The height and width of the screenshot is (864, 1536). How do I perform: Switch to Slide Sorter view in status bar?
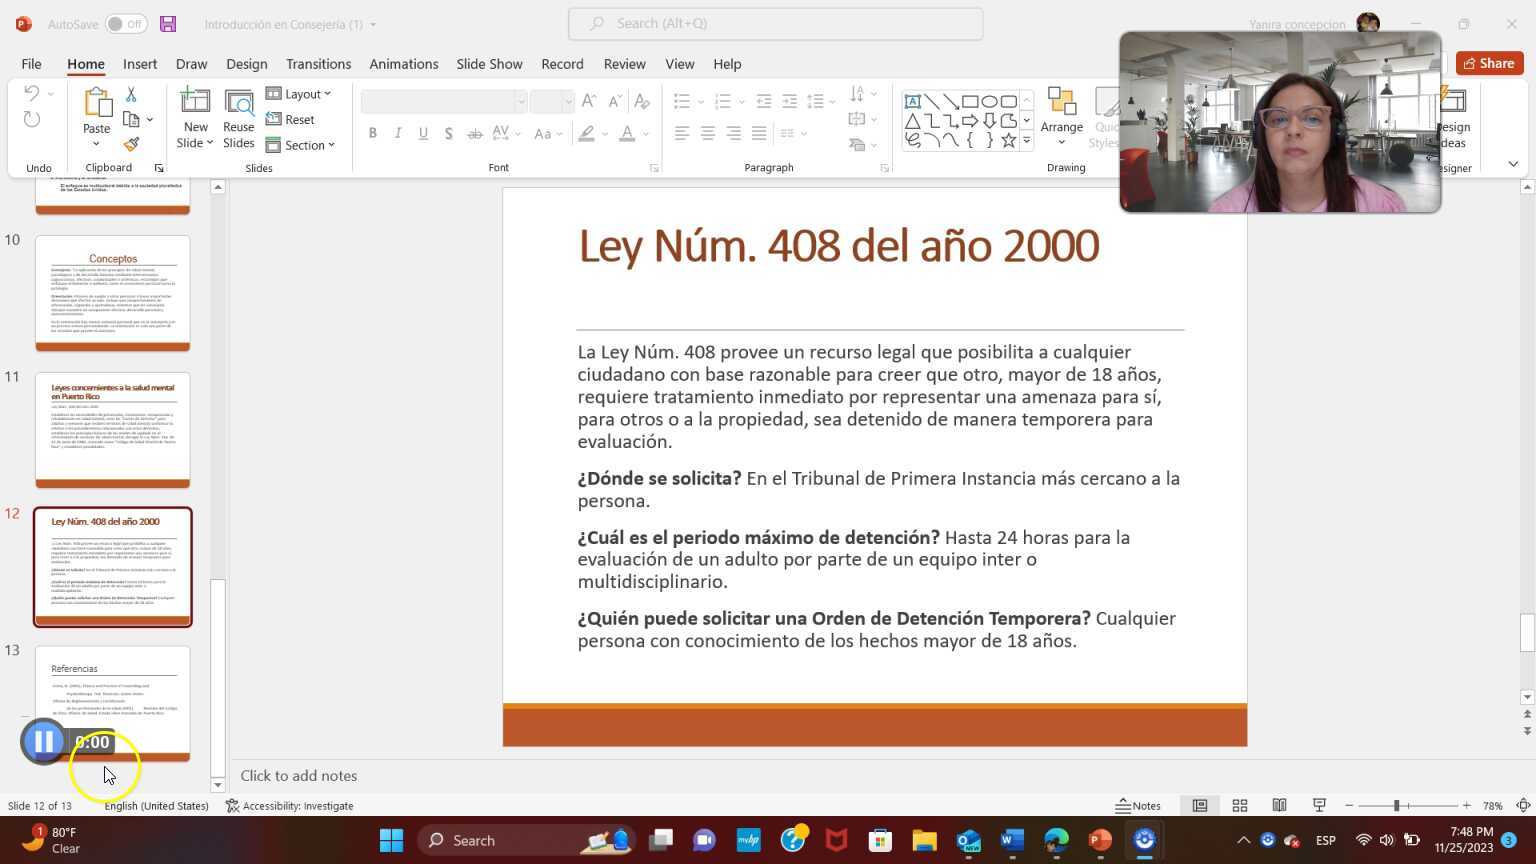(1239, 805)
